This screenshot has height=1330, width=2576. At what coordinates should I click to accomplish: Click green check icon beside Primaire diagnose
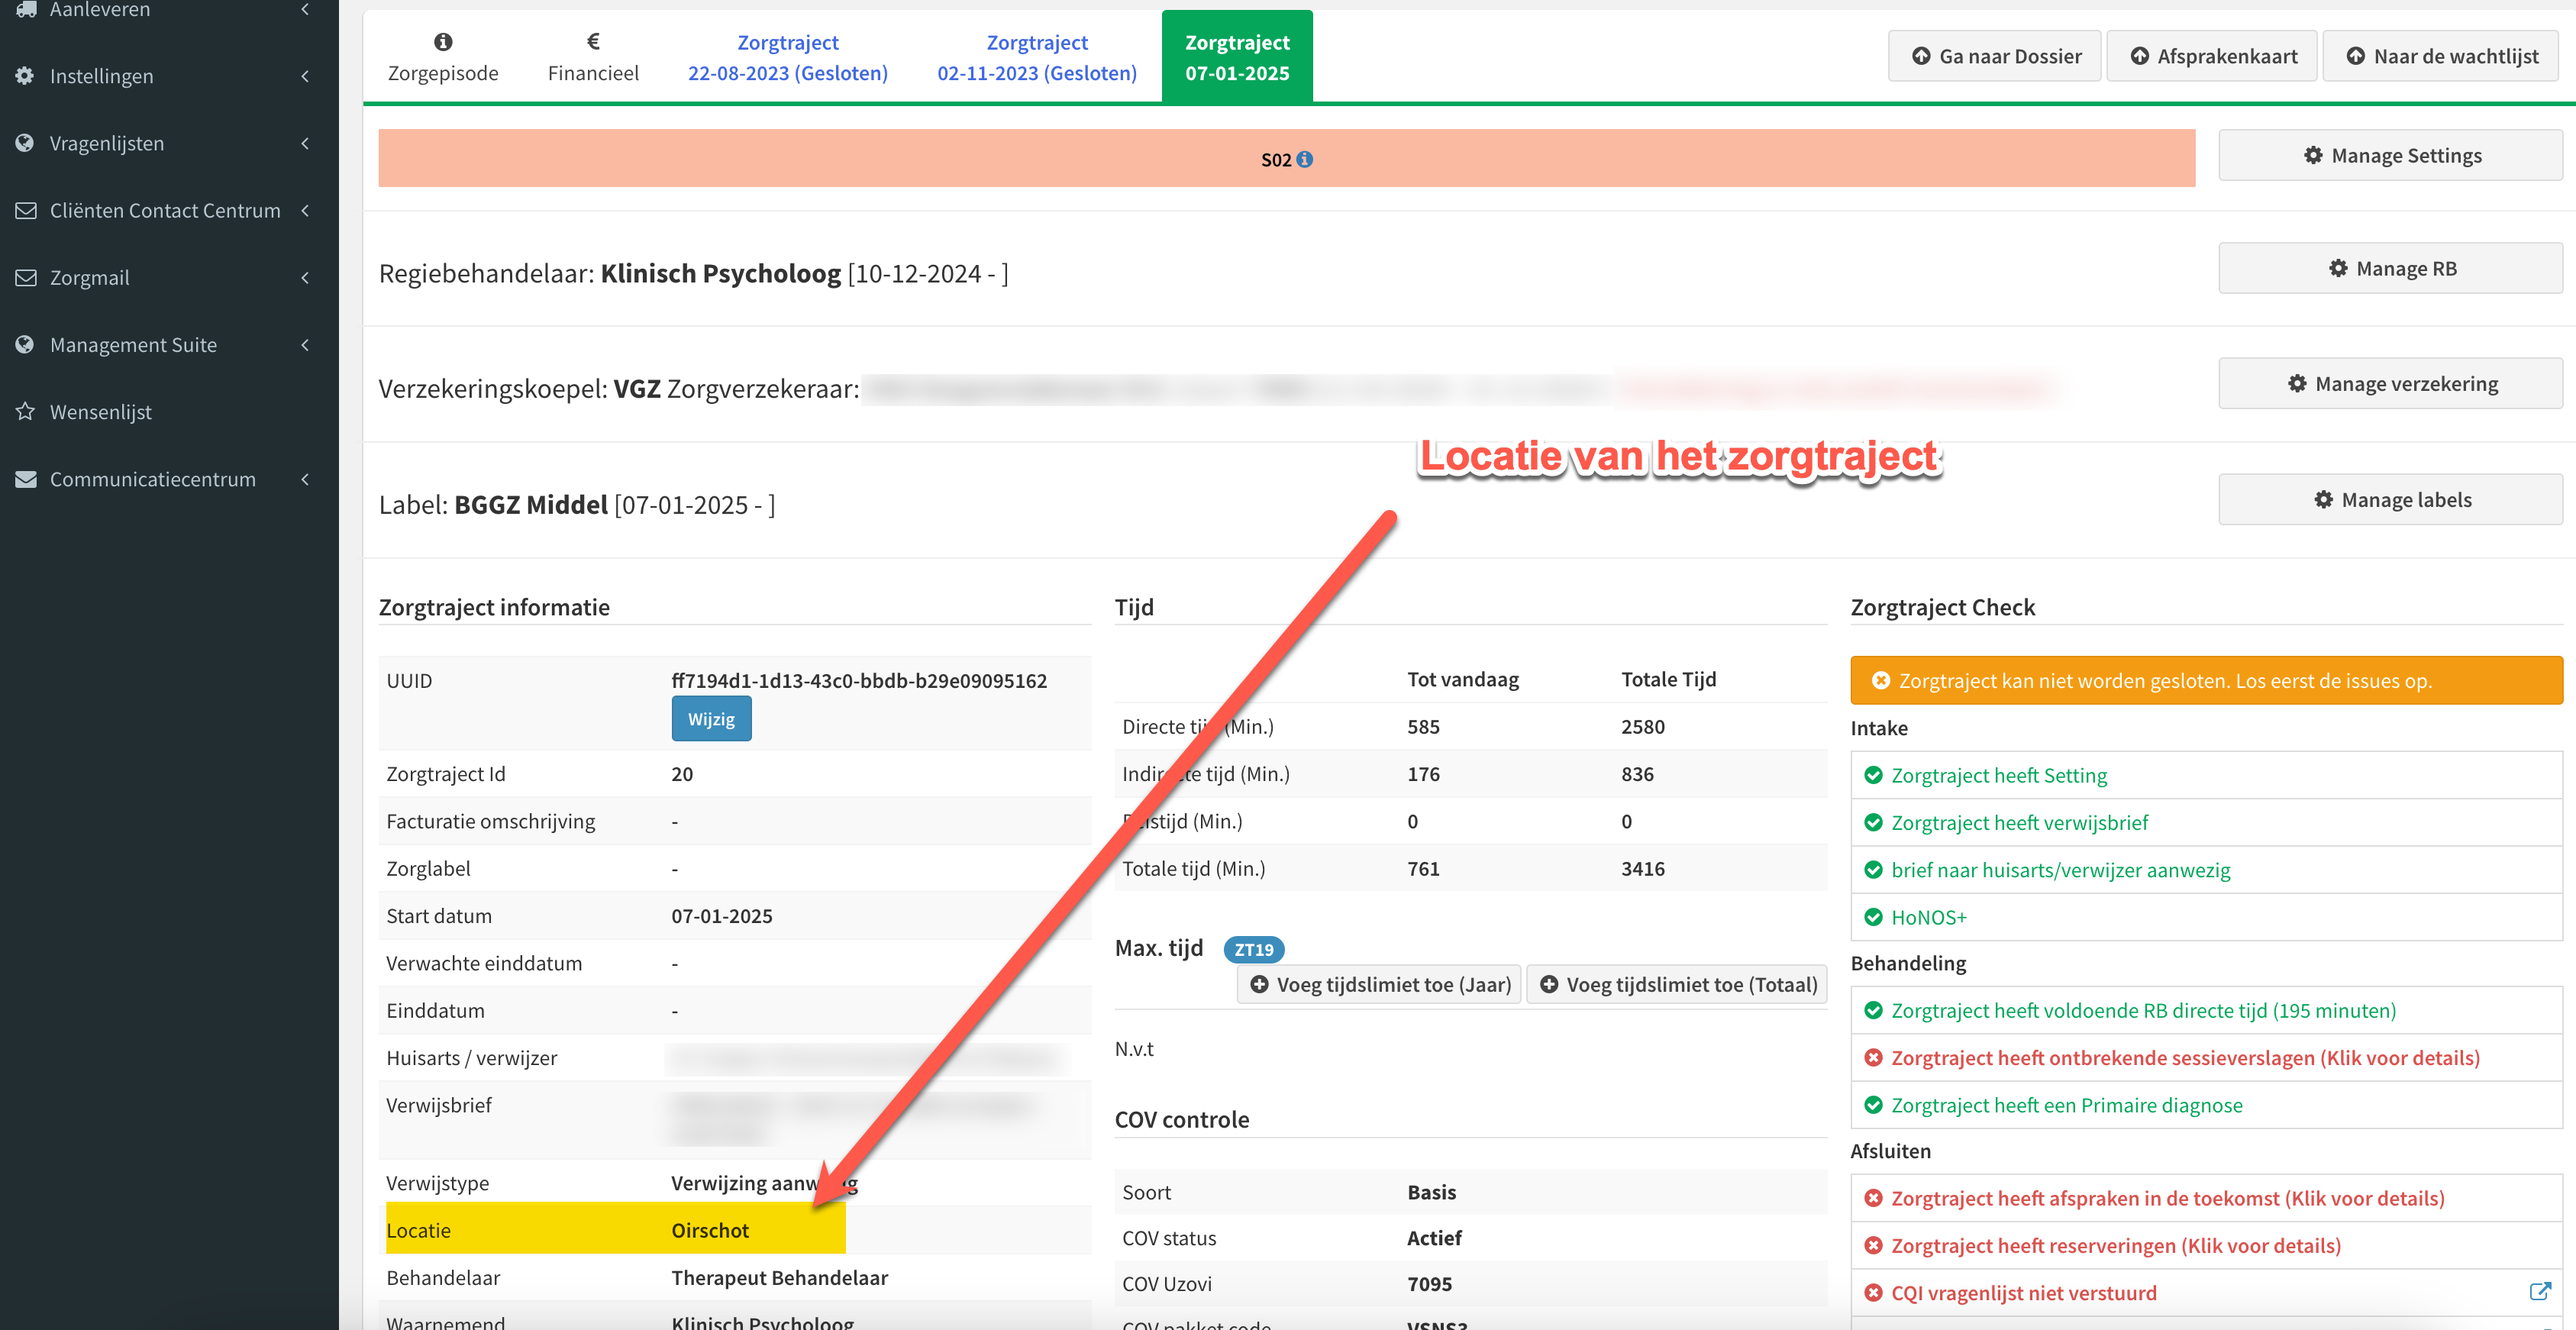tap(1873, 1105)
